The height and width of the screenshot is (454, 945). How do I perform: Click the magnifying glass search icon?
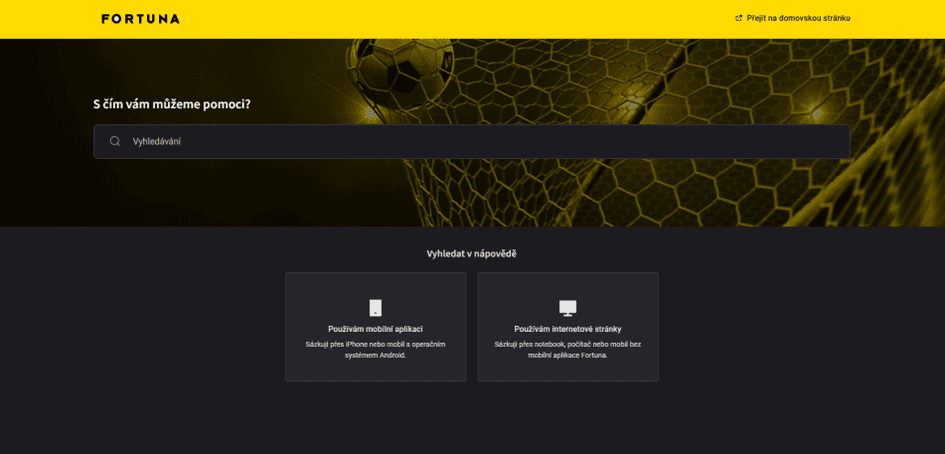point(115,141)
